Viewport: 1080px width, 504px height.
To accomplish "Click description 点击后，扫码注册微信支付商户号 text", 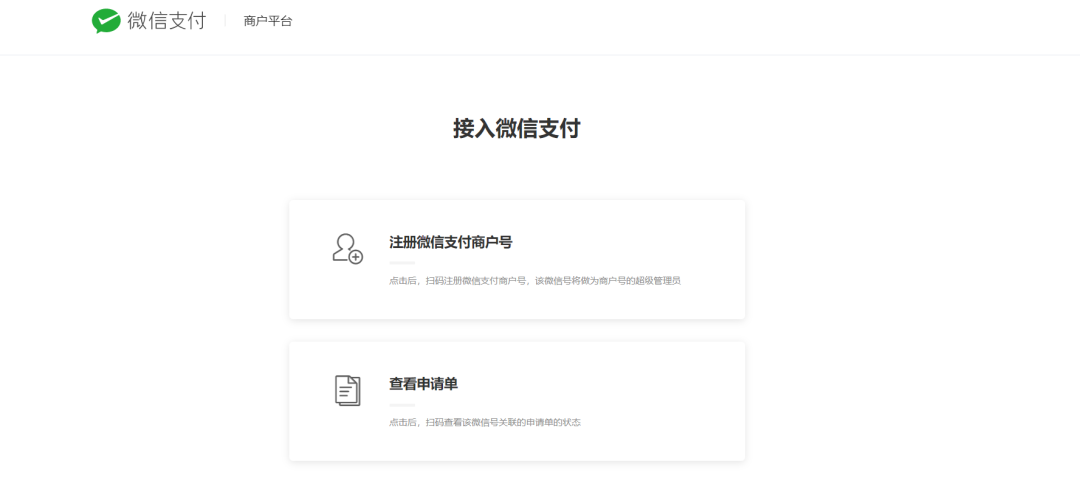I will 458,281.
